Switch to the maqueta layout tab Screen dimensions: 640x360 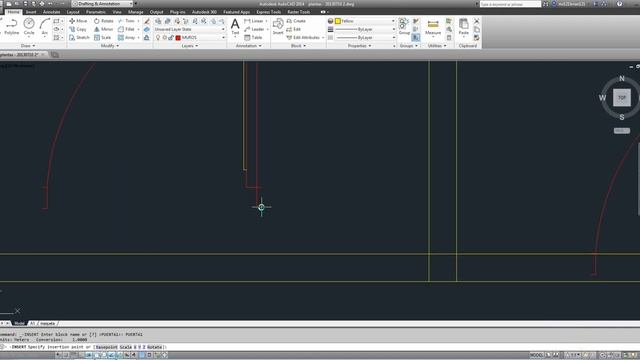(47, 323)
